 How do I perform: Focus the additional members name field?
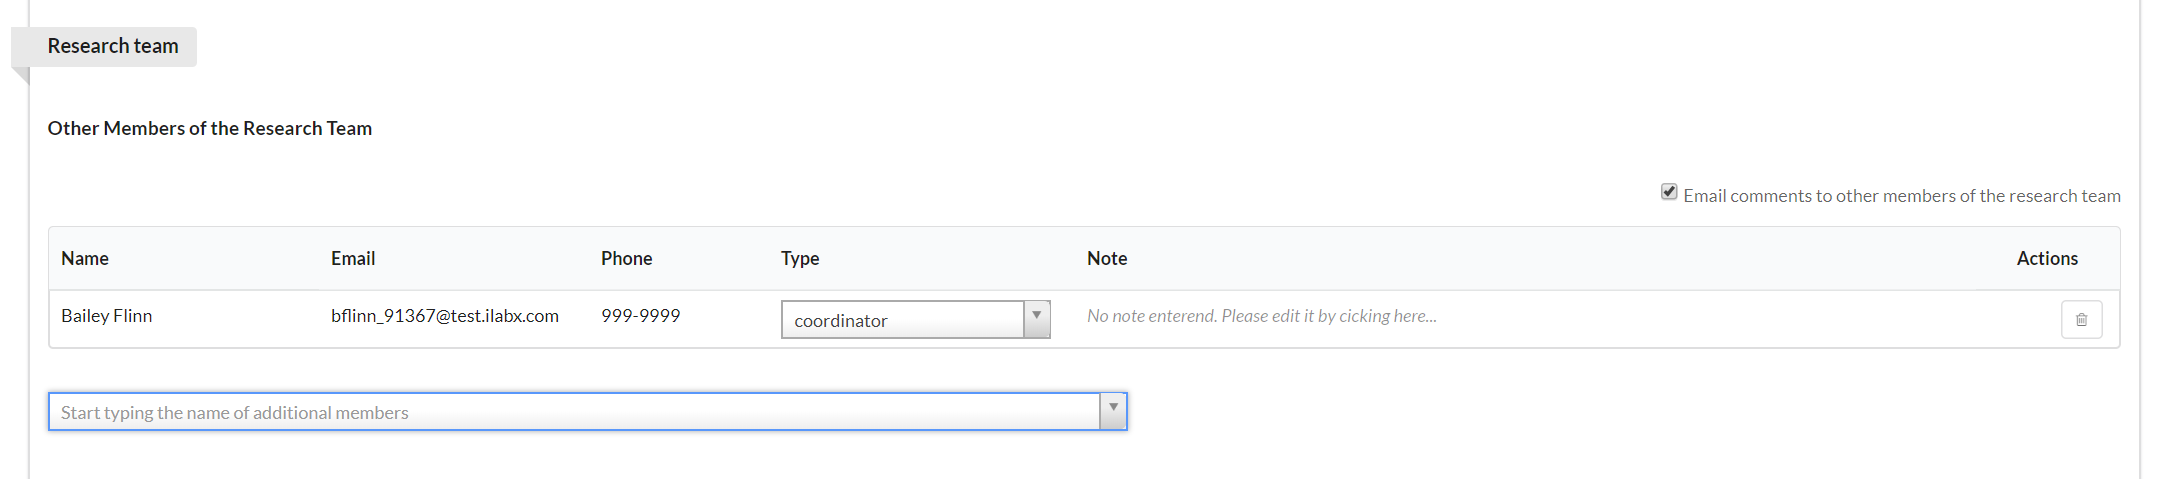574,412
